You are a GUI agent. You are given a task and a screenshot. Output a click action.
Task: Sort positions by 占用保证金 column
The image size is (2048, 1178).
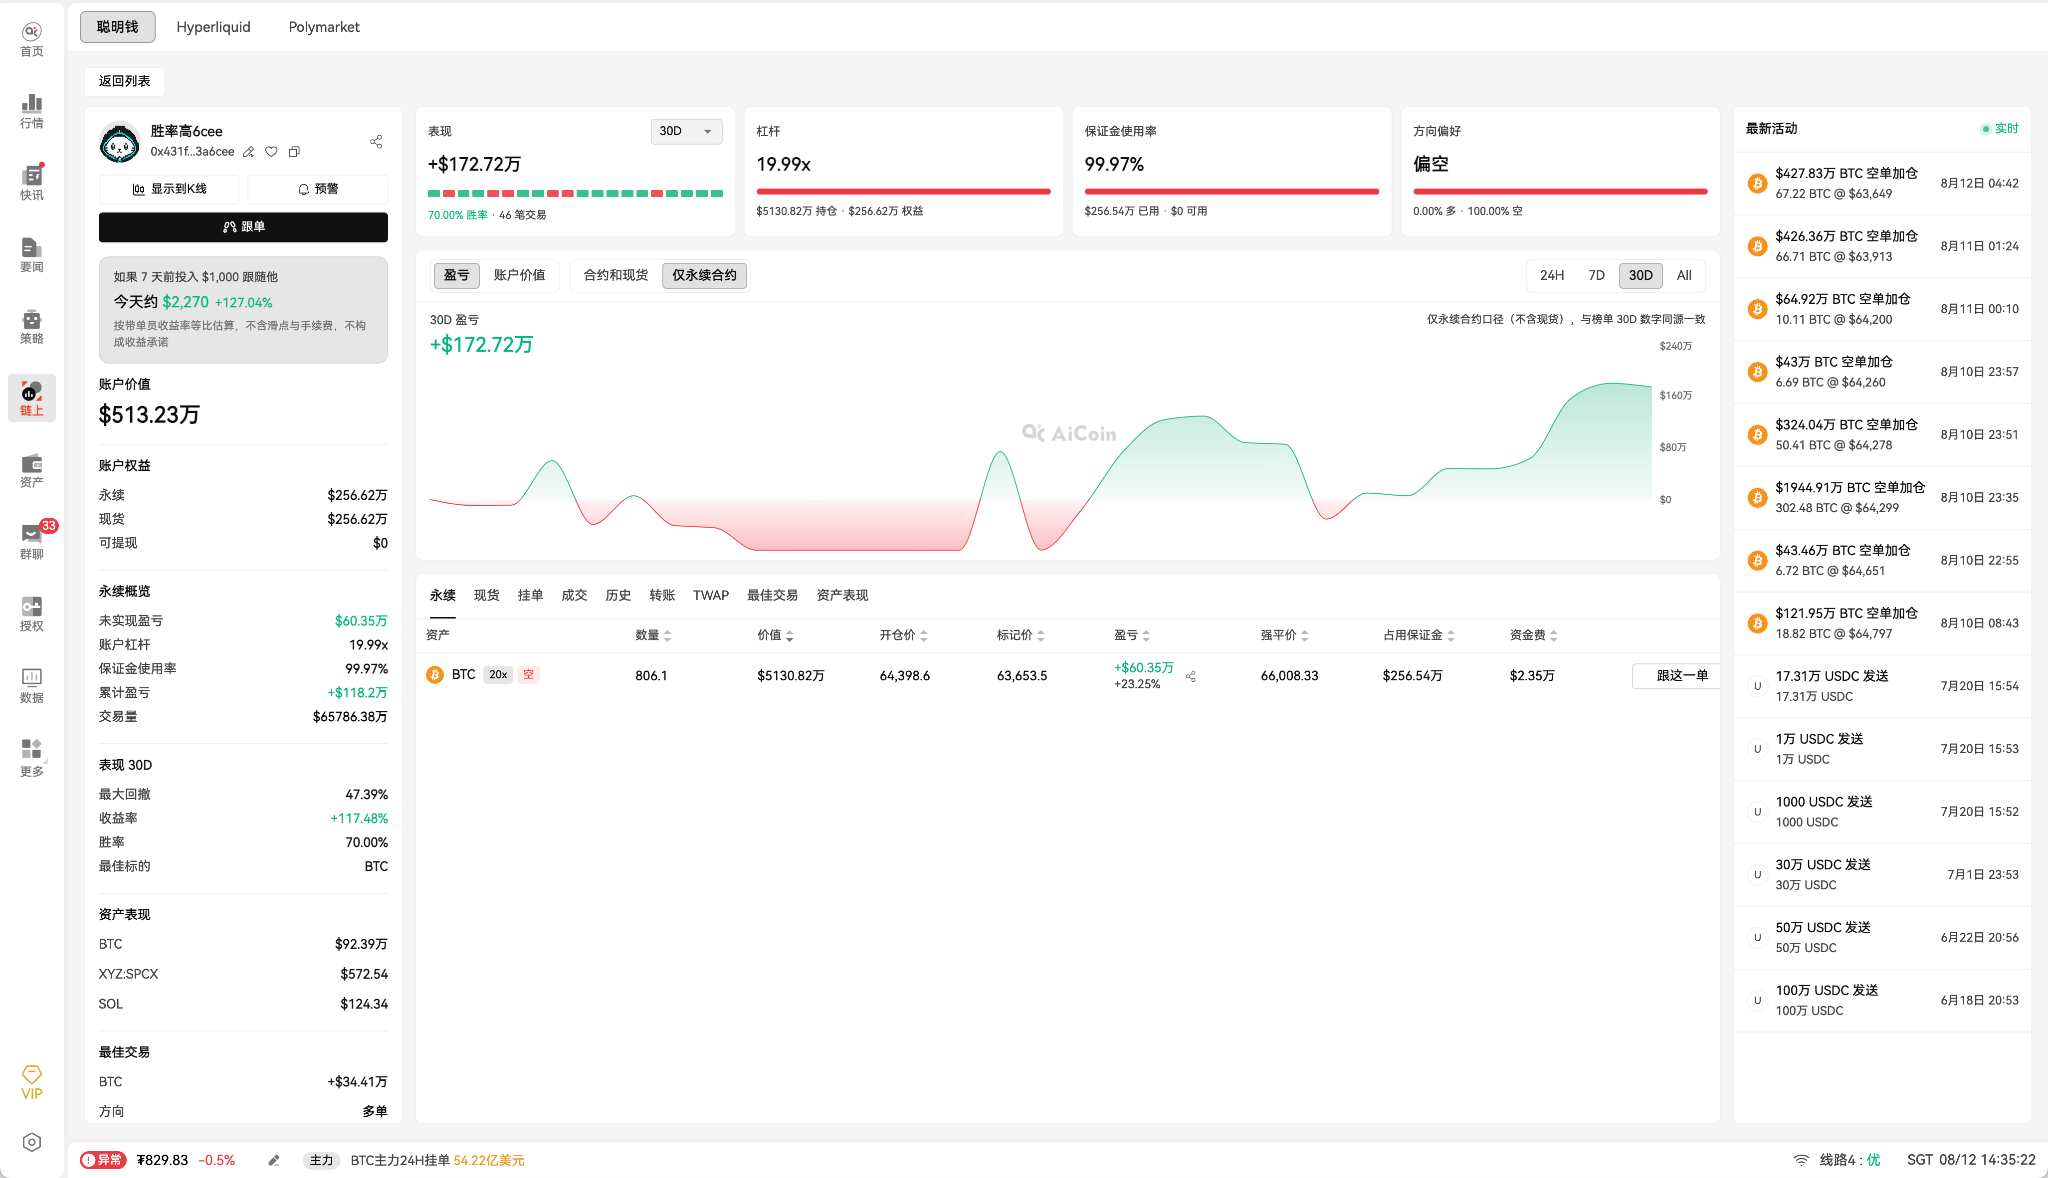click(1419, 635)
